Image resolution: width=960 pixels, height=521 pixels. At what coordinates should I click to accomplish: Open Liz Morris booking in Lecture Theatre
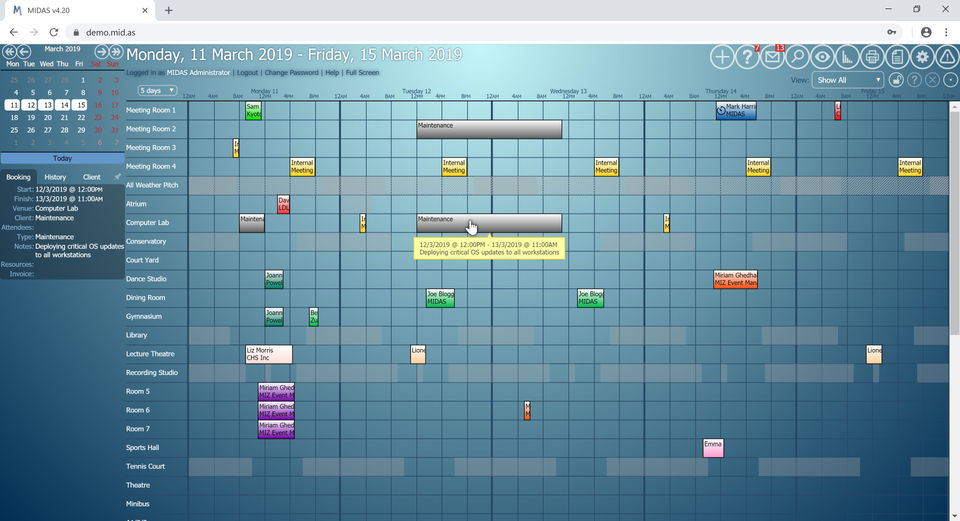(269, 354)
